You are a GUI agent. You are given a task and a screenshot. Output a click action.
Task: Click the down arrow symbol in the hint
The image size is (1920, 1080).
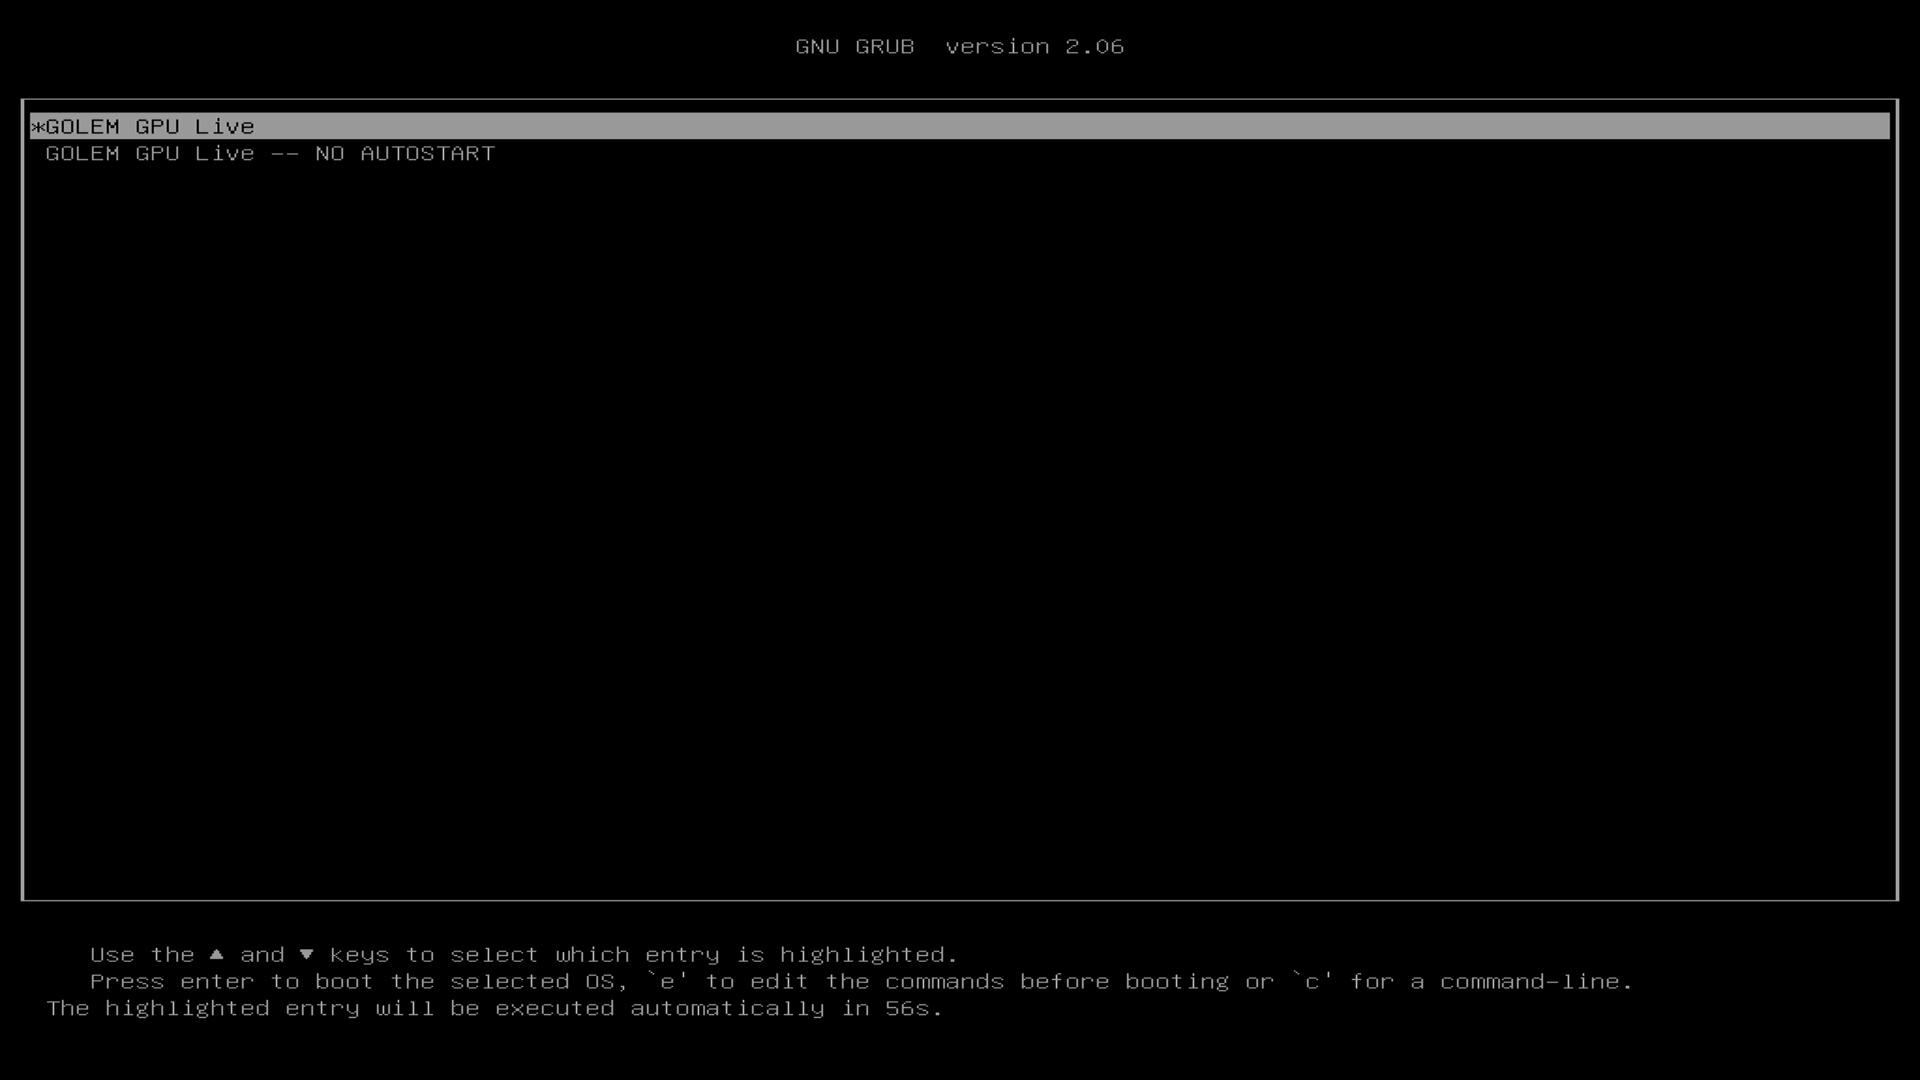(307, 954)
